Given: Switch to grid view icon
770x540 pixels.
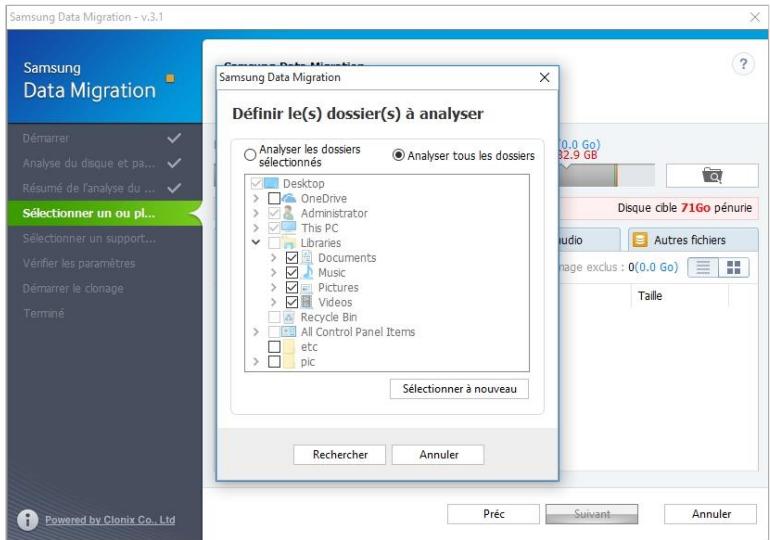Looking at the screenshot, I should pyautogui.click(x=734, y=268).
